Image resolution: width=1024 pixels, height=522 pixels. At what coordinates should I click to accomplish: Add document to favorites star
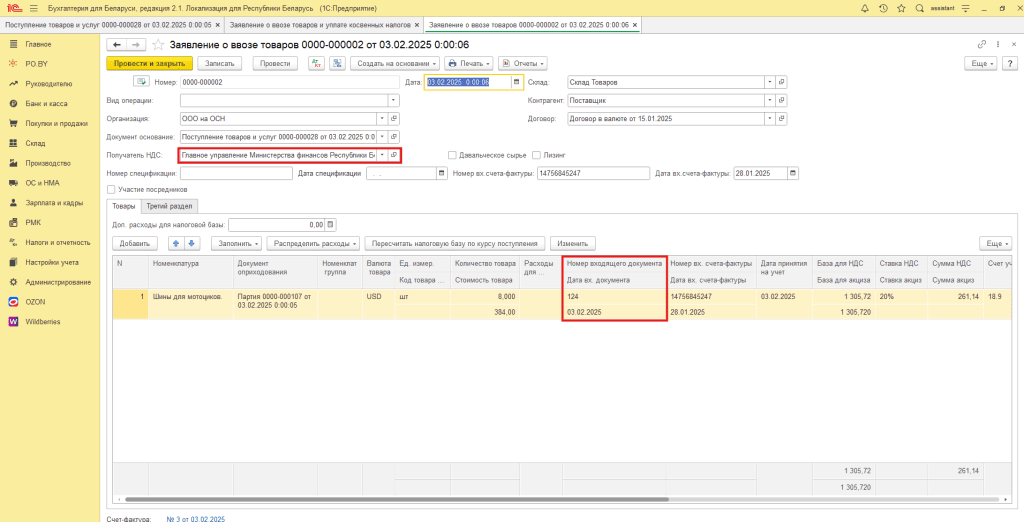[157, 44]
